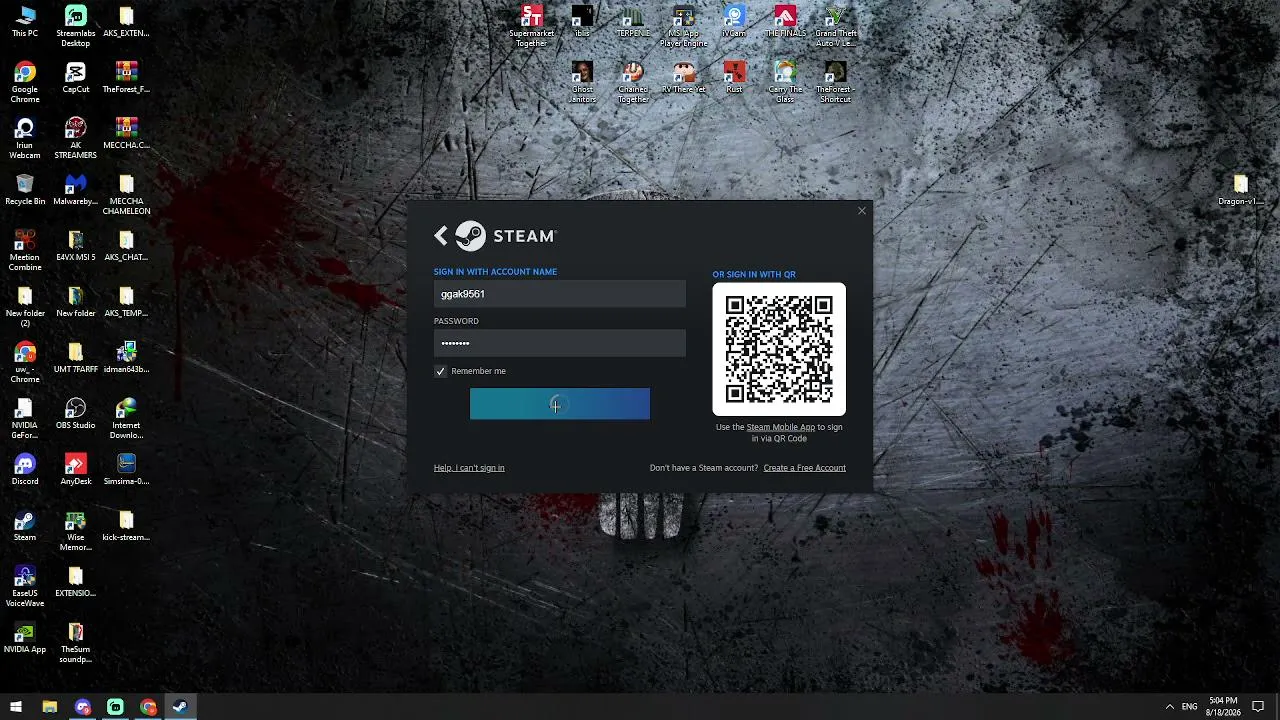Select the Dragon-v1 folder icon
This screenshot has height=720, width=1280.
(x=1241, y=190)
